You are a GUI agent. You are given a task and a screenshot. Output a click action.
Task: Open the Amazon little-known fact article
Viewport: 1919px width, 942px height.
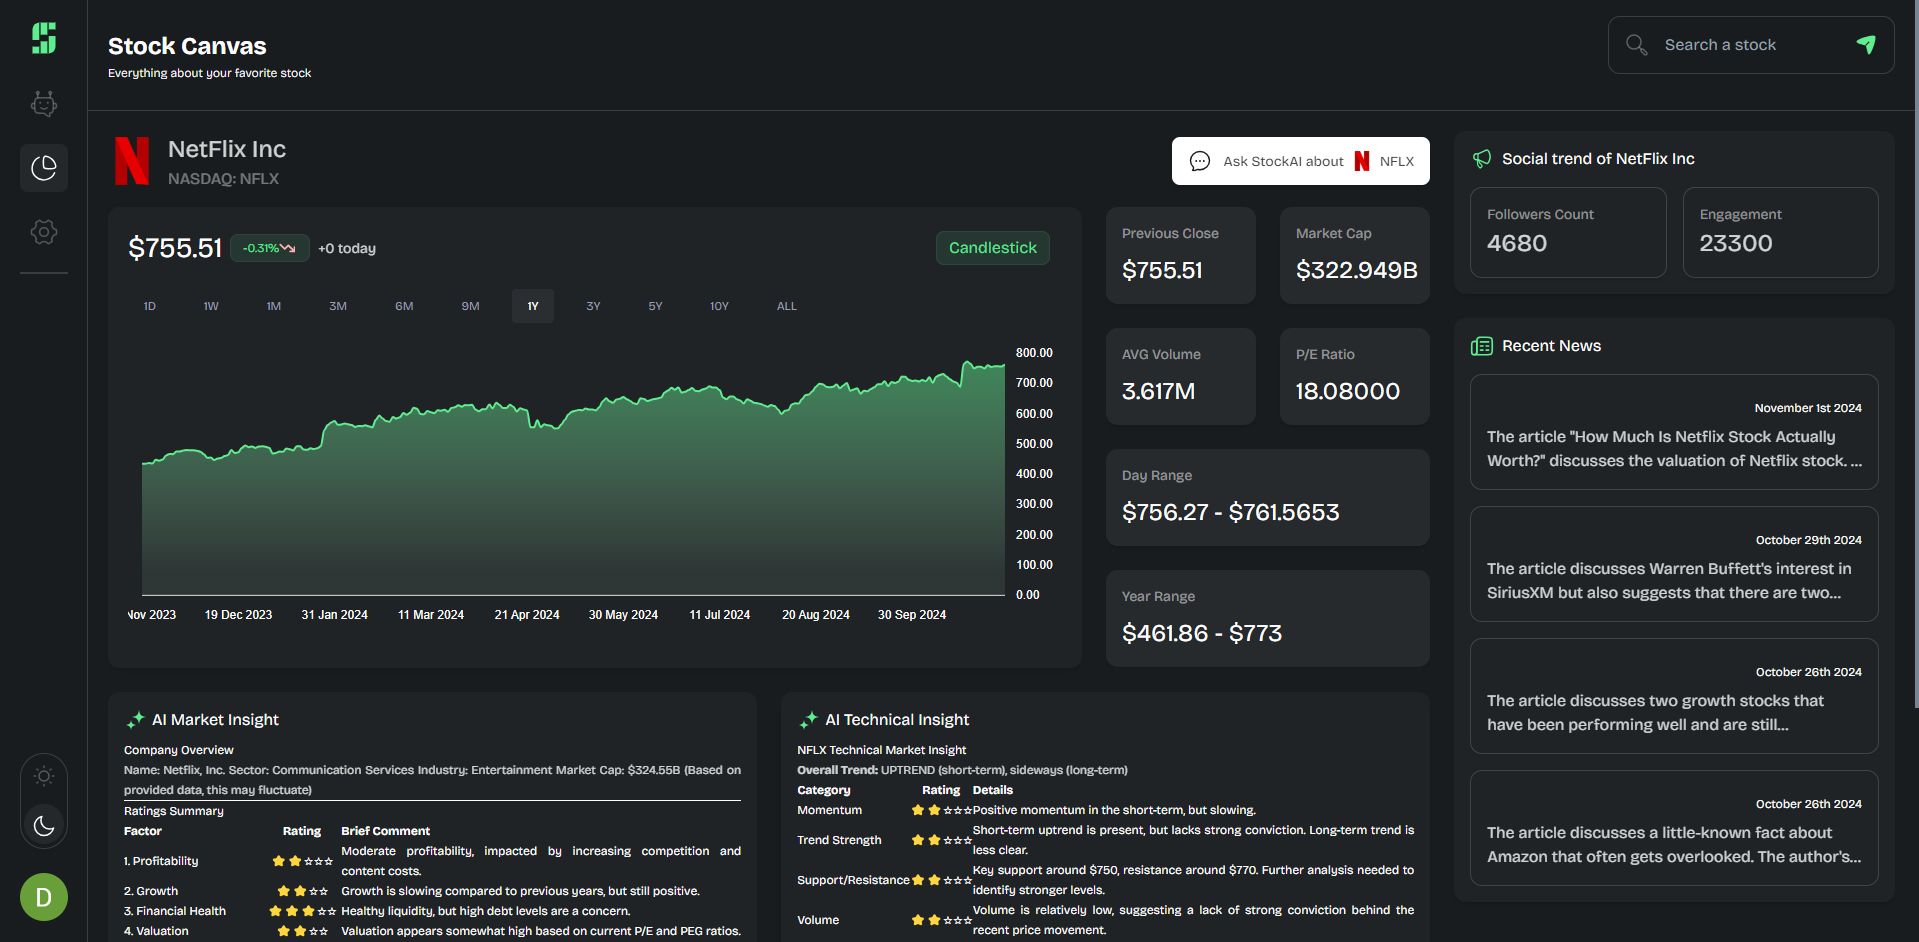point(1674,828)
